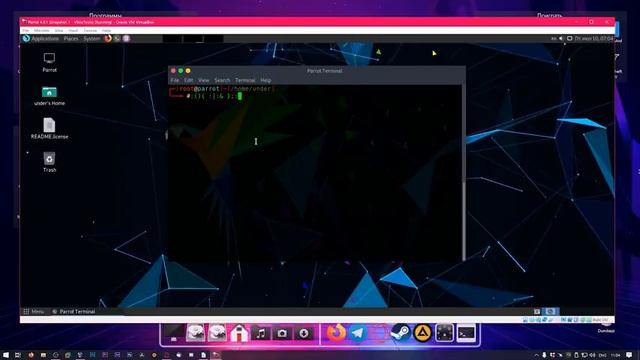Viewport: 640px width, 360px height.
Task: Click volume icon in Parrot top panel
Action: coord(561,38)
